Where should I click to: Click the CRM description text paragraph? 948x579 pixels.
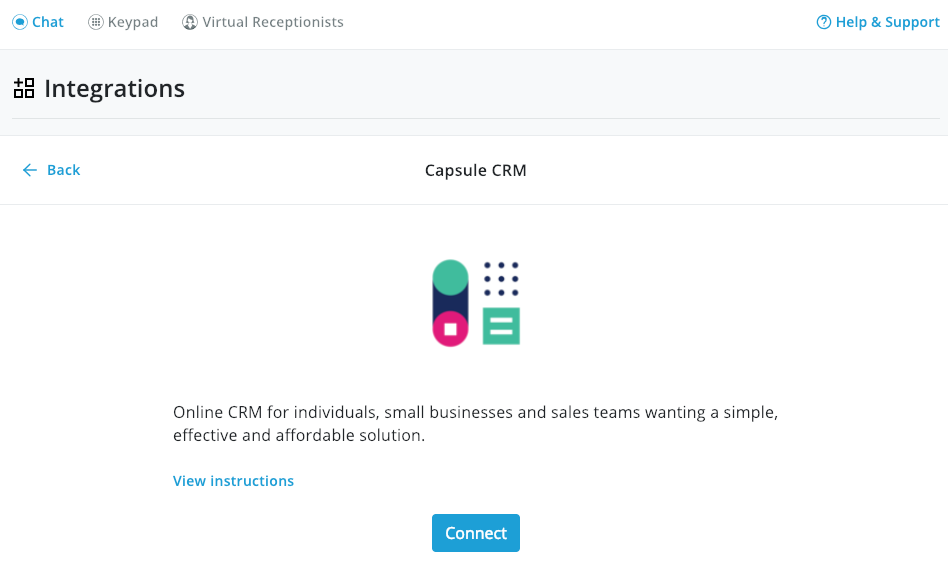(x=475, y=424)
